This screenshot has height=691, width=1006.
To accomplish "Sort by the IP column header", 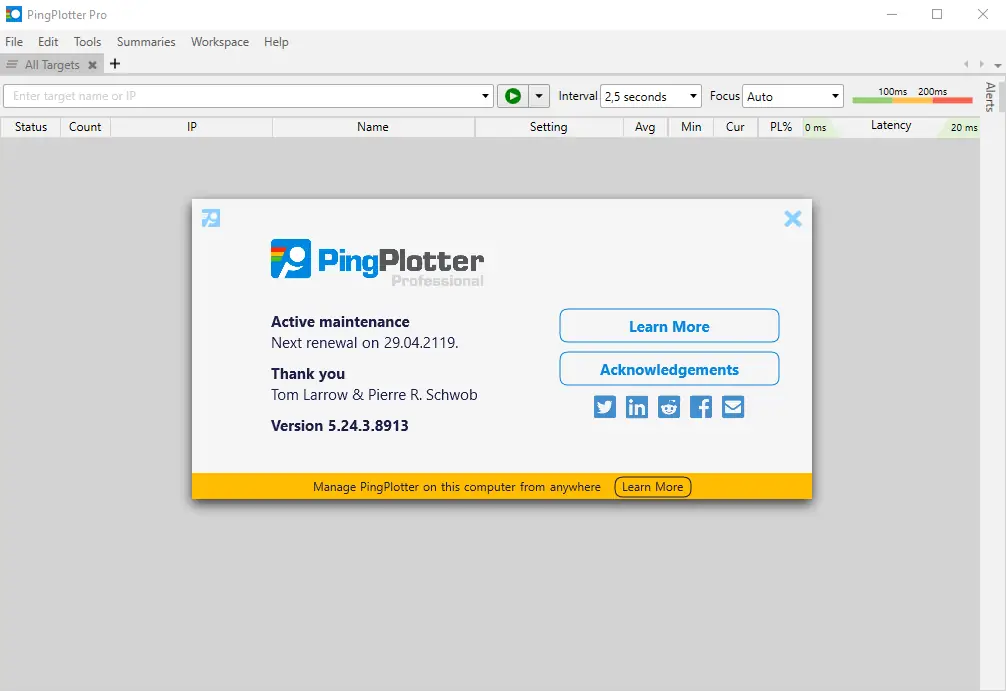I will (x=192, y=127).
